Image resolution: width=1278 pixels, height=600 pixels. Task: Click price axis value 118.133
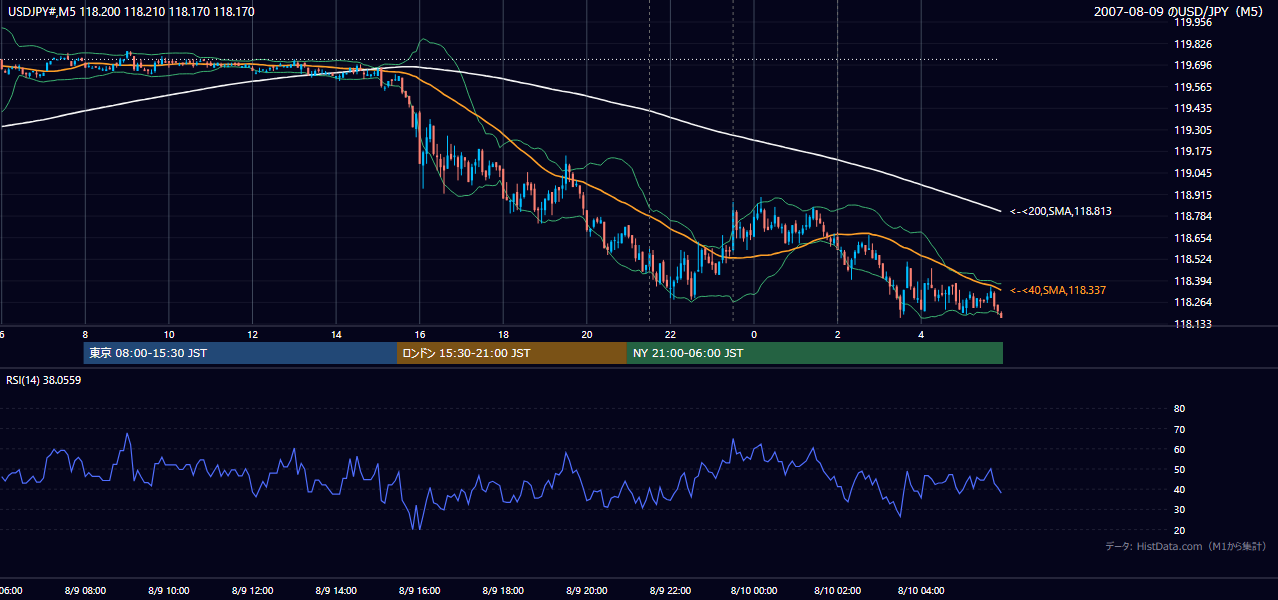coord(1193,324)
